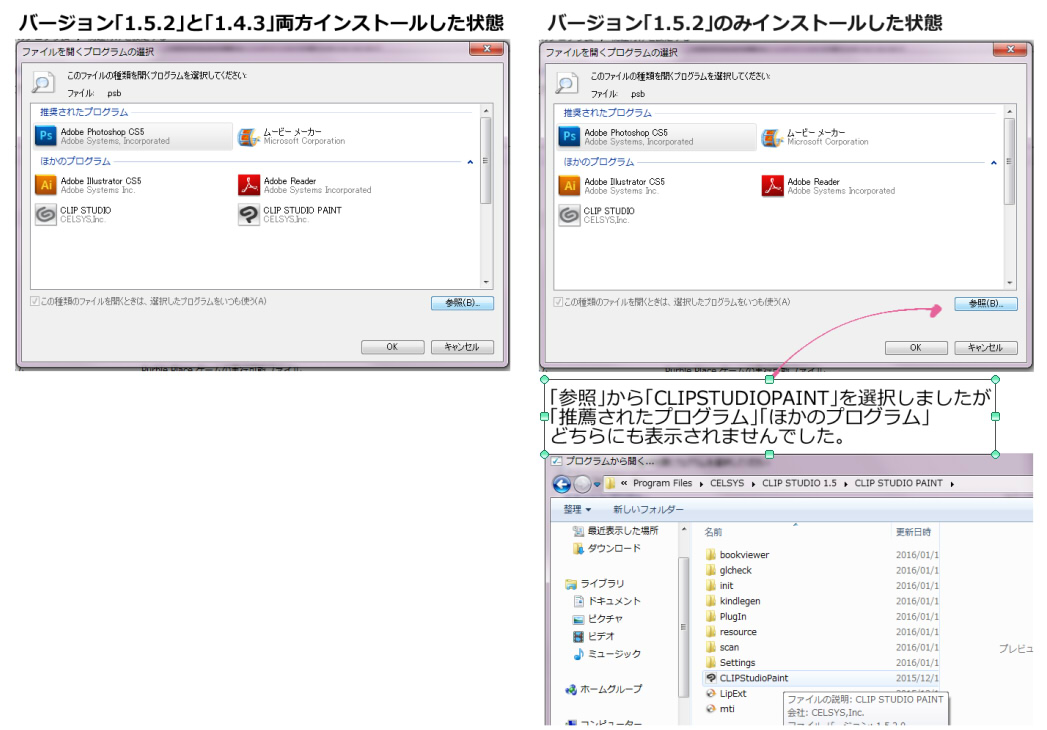Collapse ほかのプログラム section in left dialog
The image size is (1047, 730).
pyautogui.click(x=470, y=162)
